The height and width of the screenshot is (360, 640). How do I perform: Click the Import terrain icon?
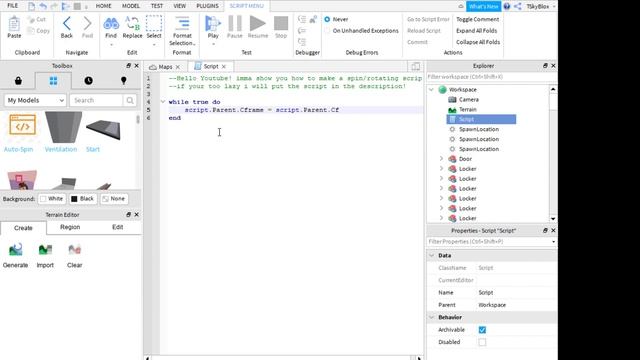click(x=45, y=249)
